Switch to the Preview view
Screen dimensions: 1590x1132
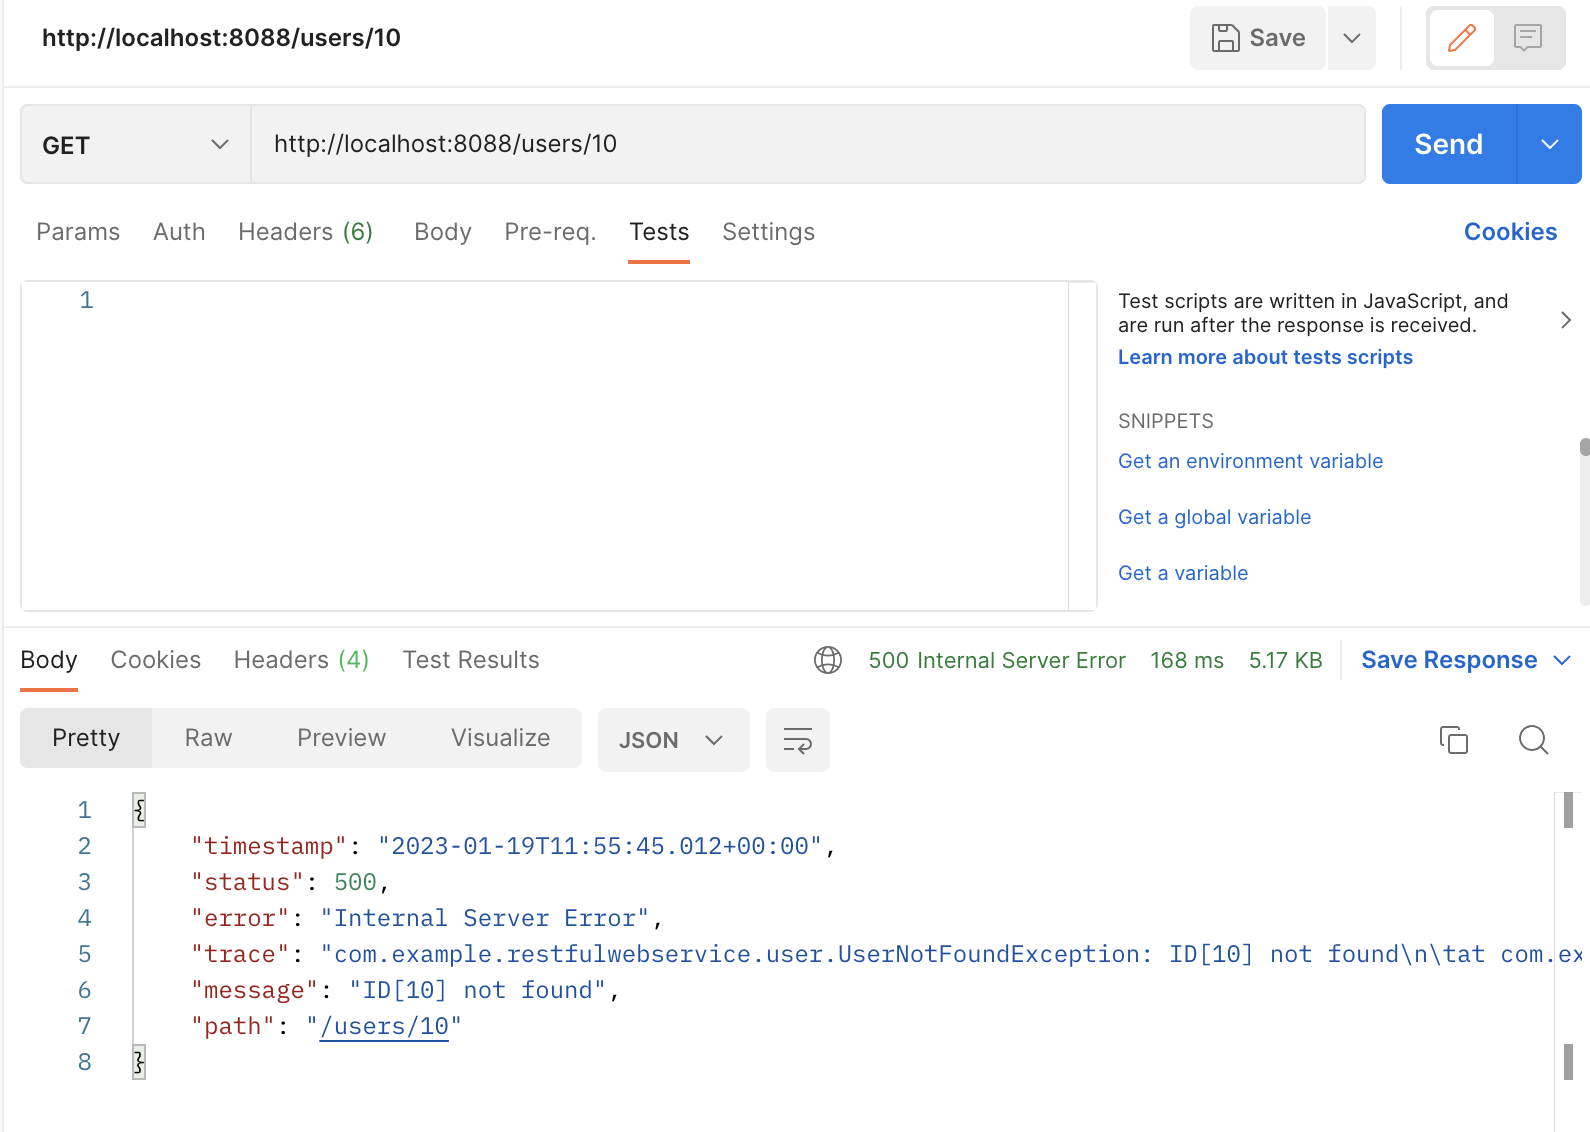tap(341, 738)
